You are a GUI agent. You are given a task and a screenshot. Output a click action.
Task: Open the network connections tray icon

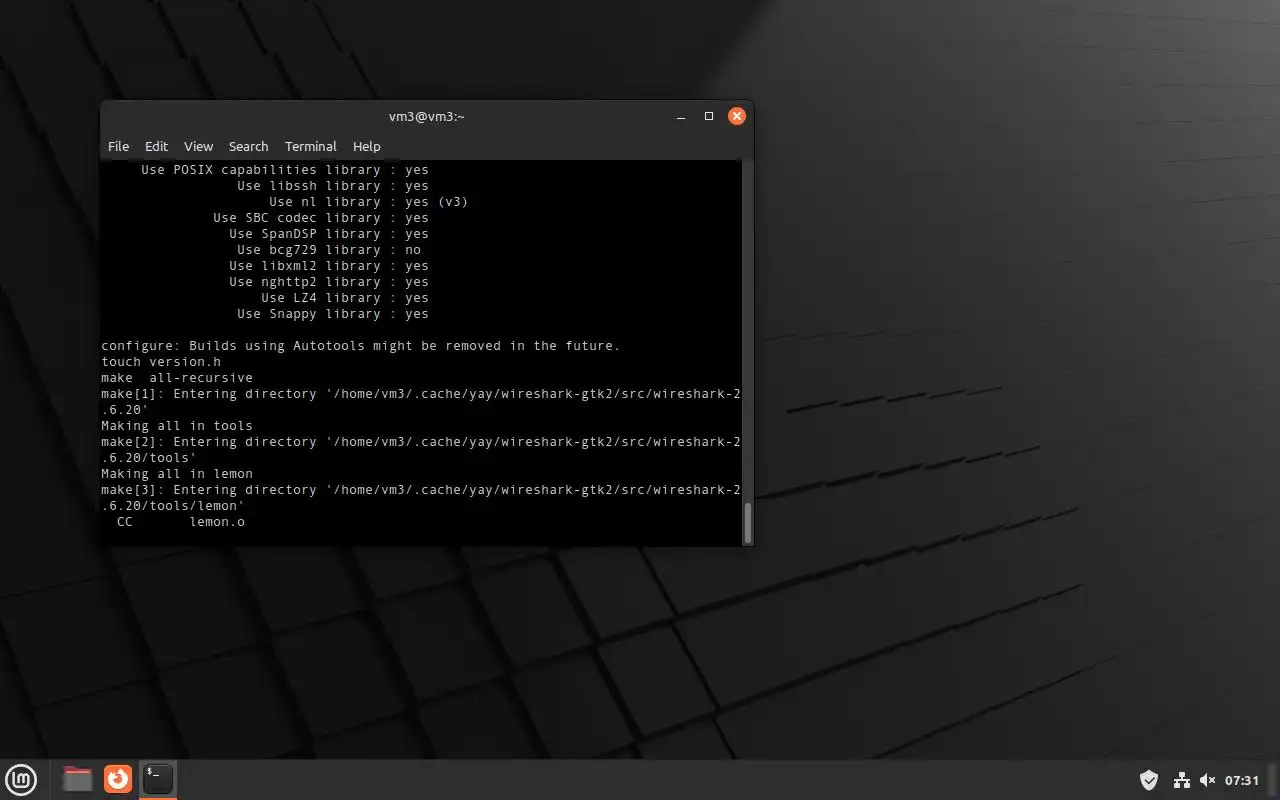(x=1181, y=780)
